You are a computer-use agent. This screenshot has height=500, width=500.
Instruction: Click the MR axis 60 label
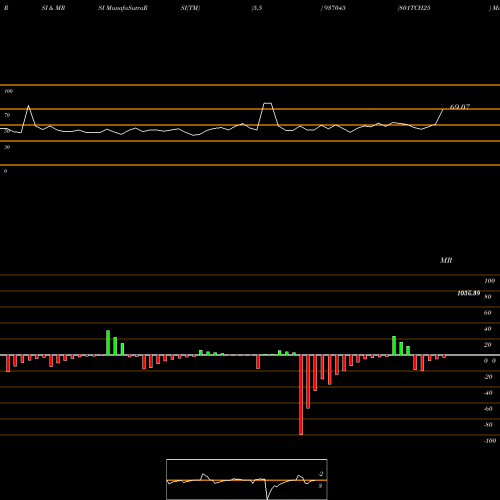[x=488, y=313]
